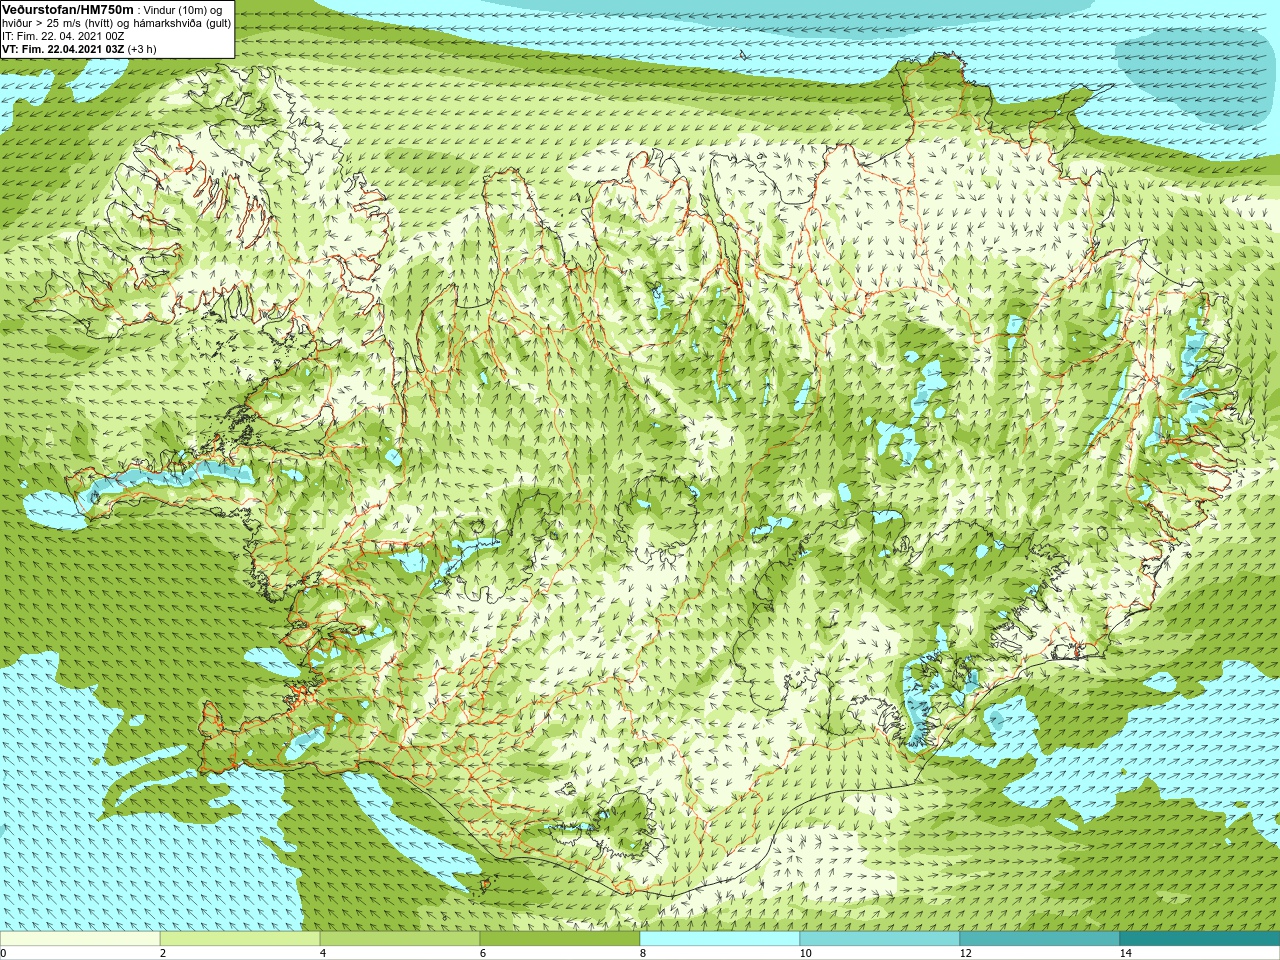Click the legend label '0'

pyautogui.click(x=3, y=953)
